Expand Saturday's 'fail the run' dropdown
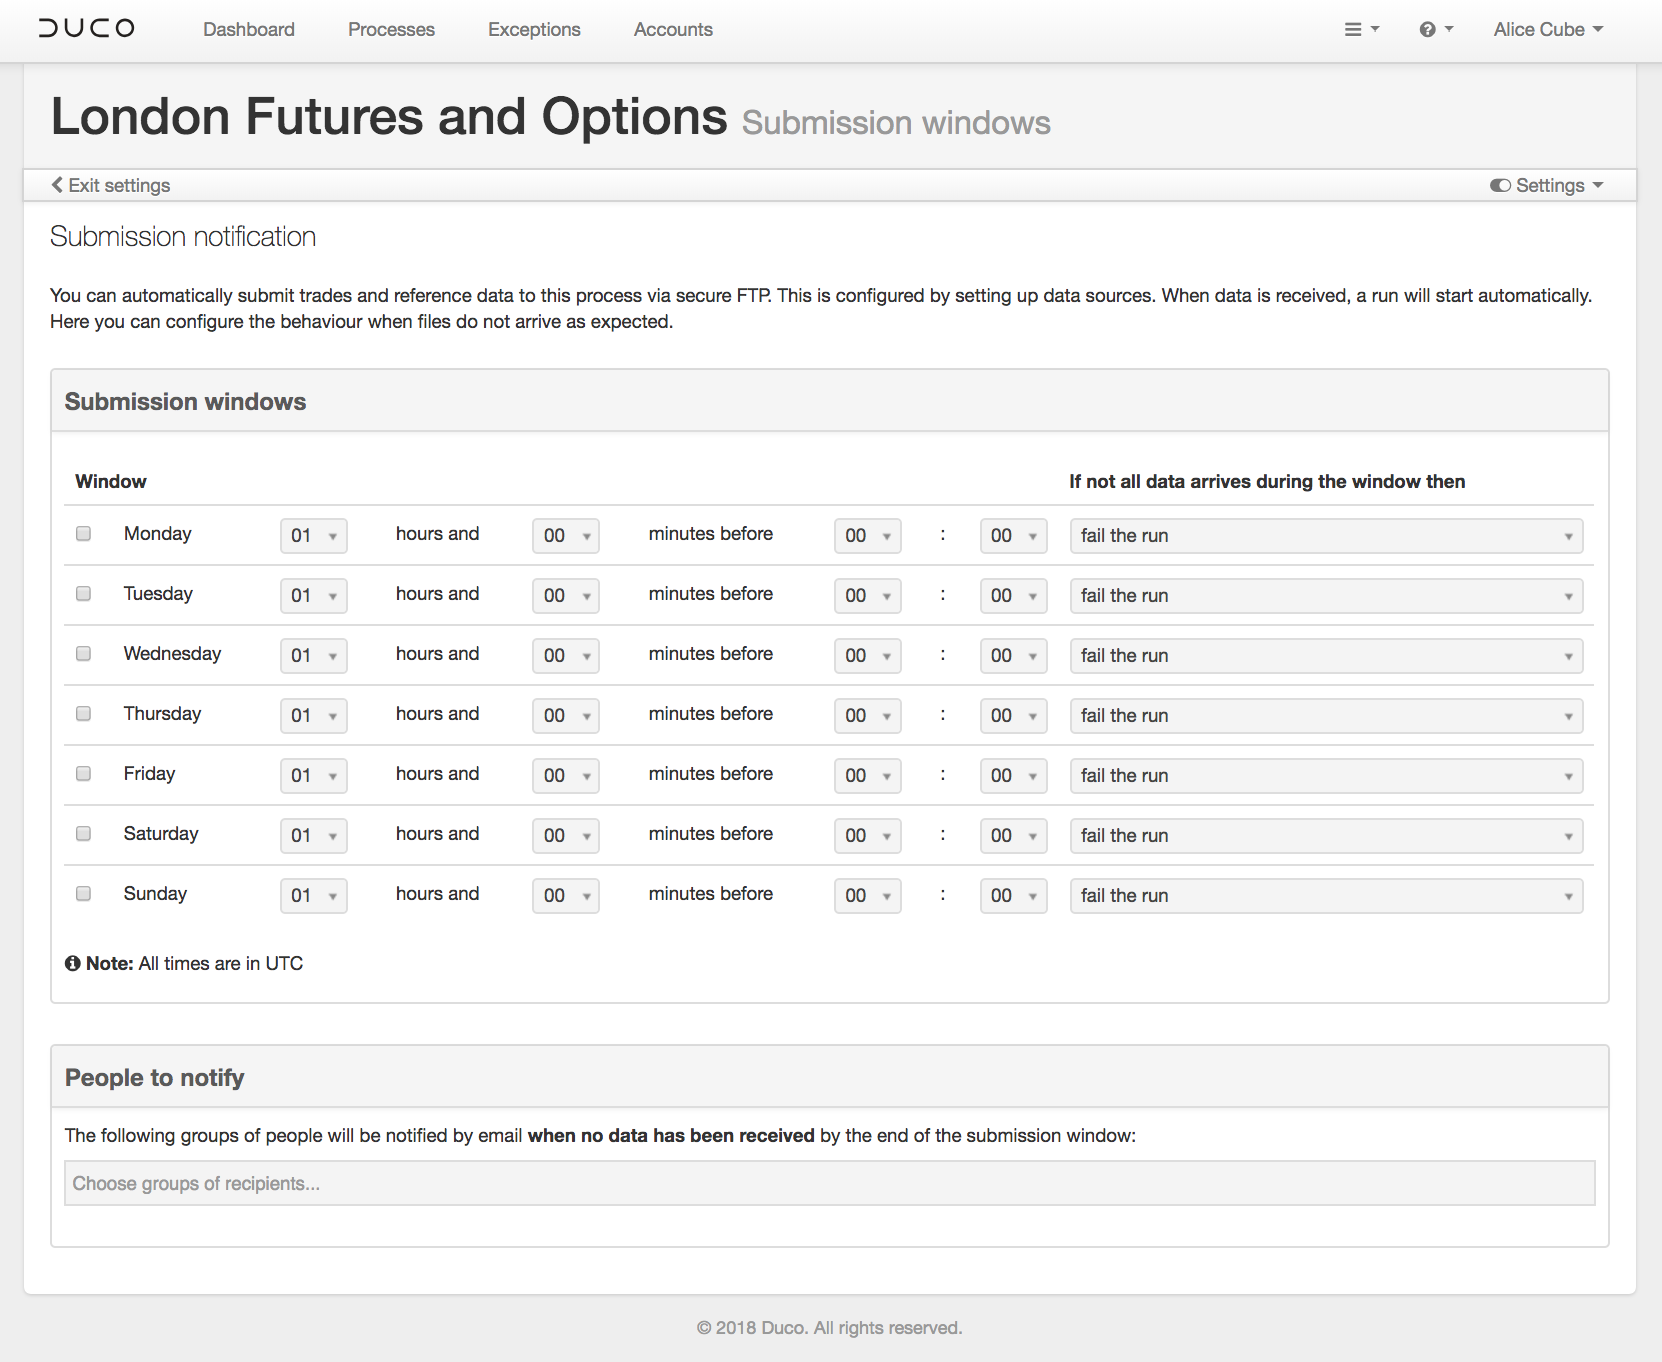This screenshot has width=1662, height=1362. tap(1326, 836)
